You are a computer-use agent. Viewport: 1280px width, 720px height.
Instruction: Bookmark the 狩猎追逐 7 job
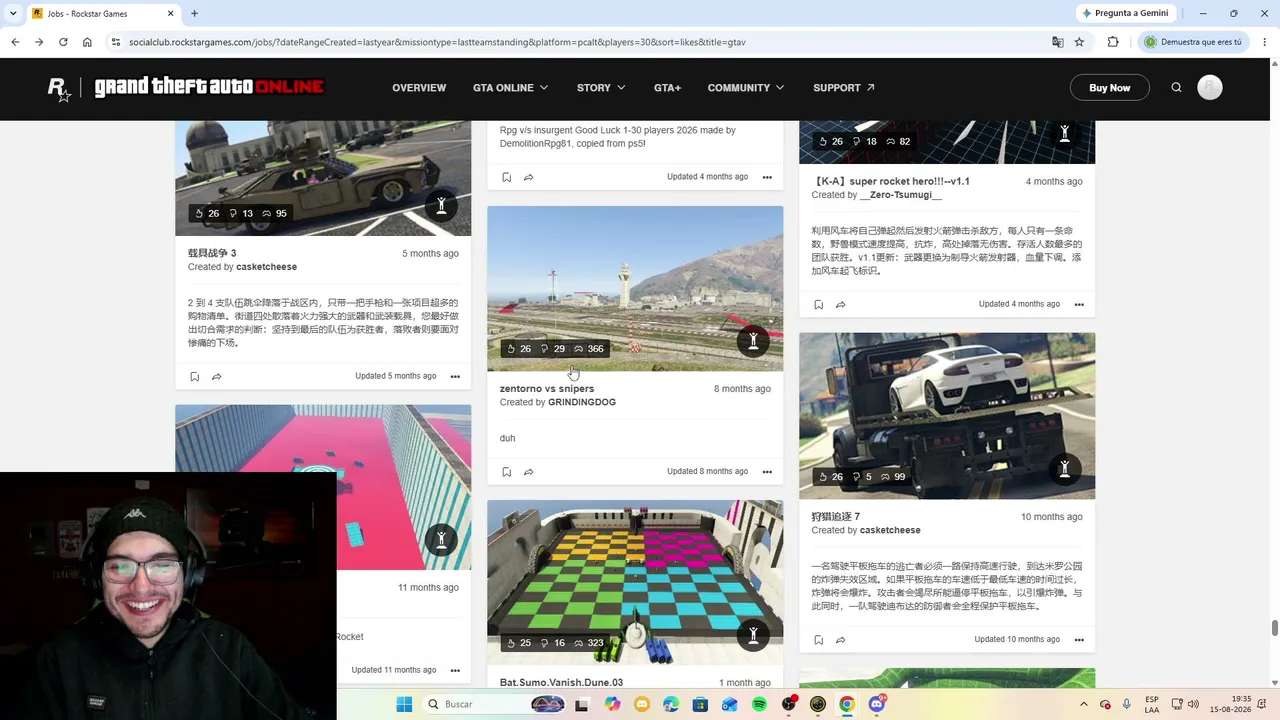818,640
